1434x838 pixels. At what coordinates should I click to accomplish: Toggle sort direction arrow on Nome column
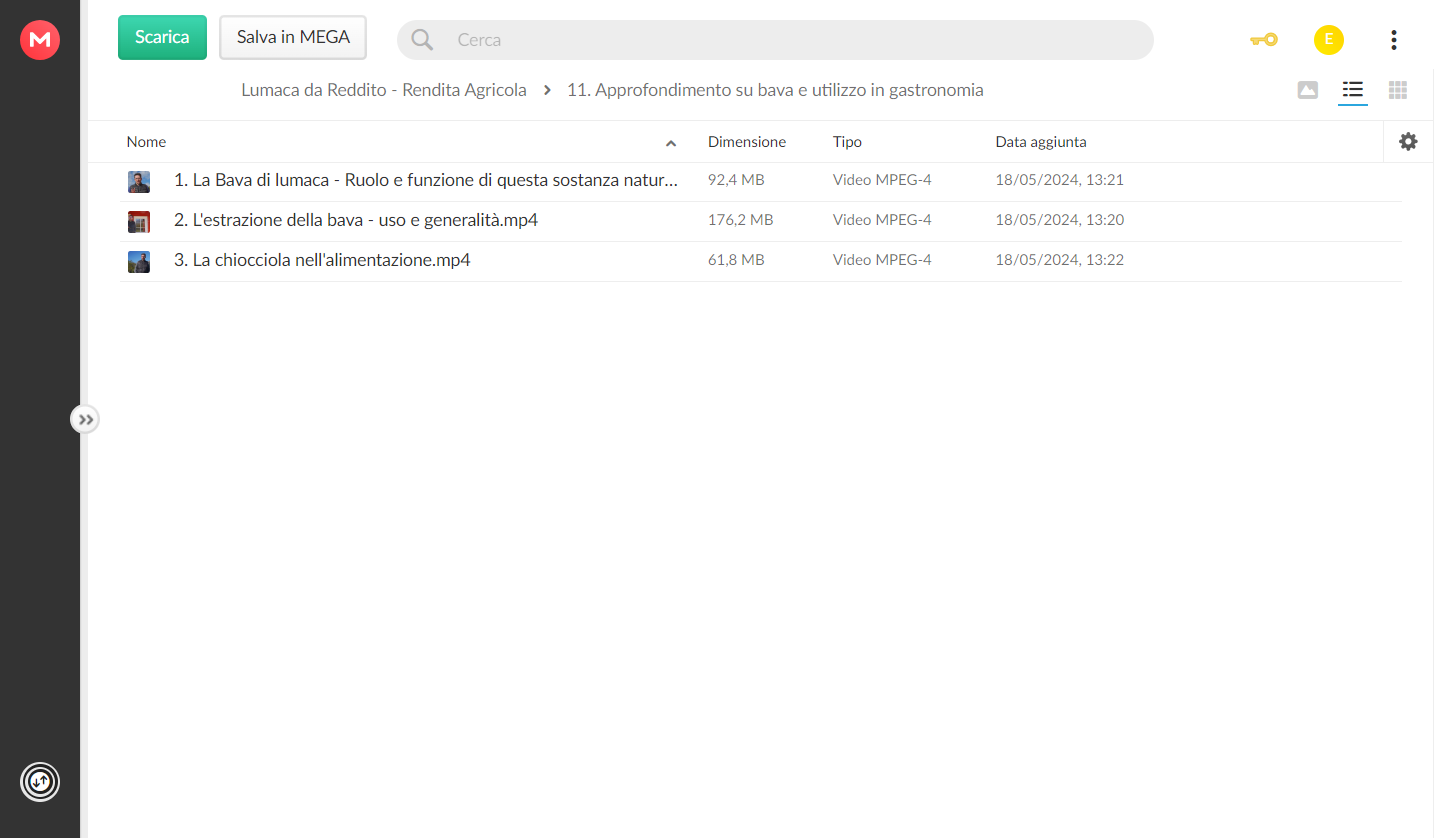(x=671, y=143)
